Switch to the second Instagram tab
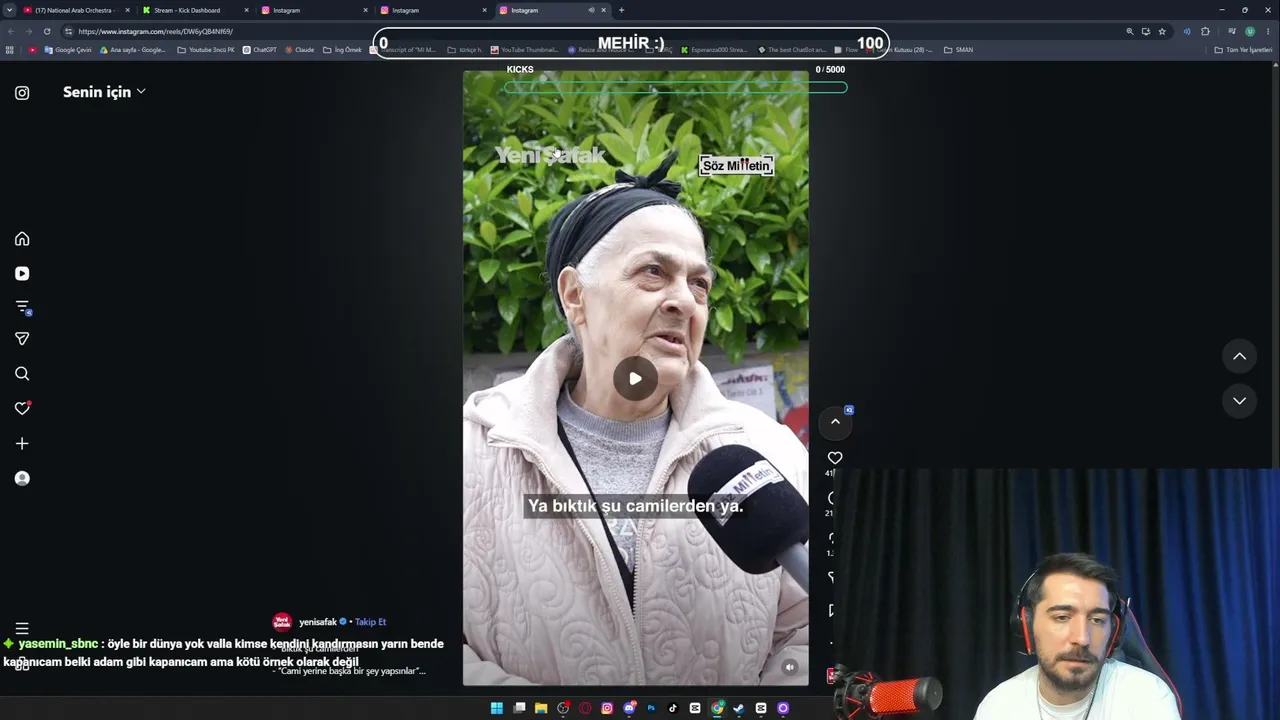1280x720 pixels. (432, 10)
